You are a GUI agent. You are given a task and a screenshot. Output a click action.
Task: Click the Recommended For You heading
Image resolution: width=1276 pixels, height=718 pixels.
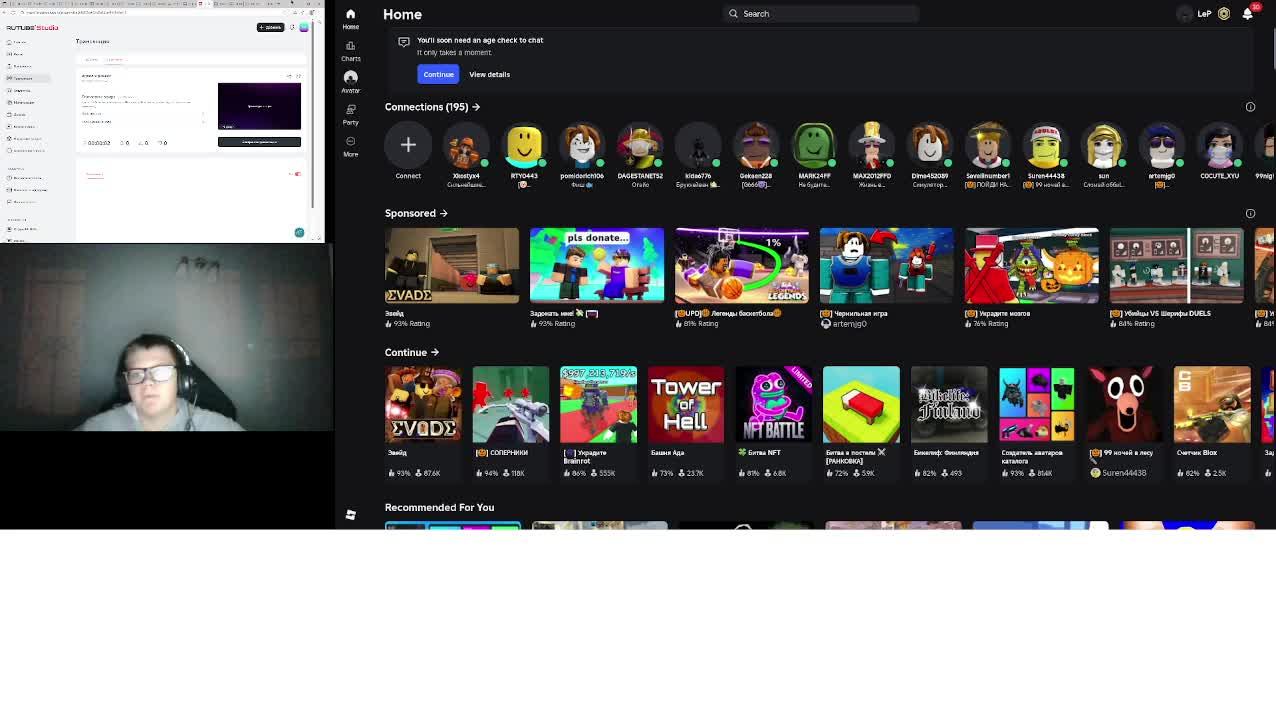(x=439, y=508)
